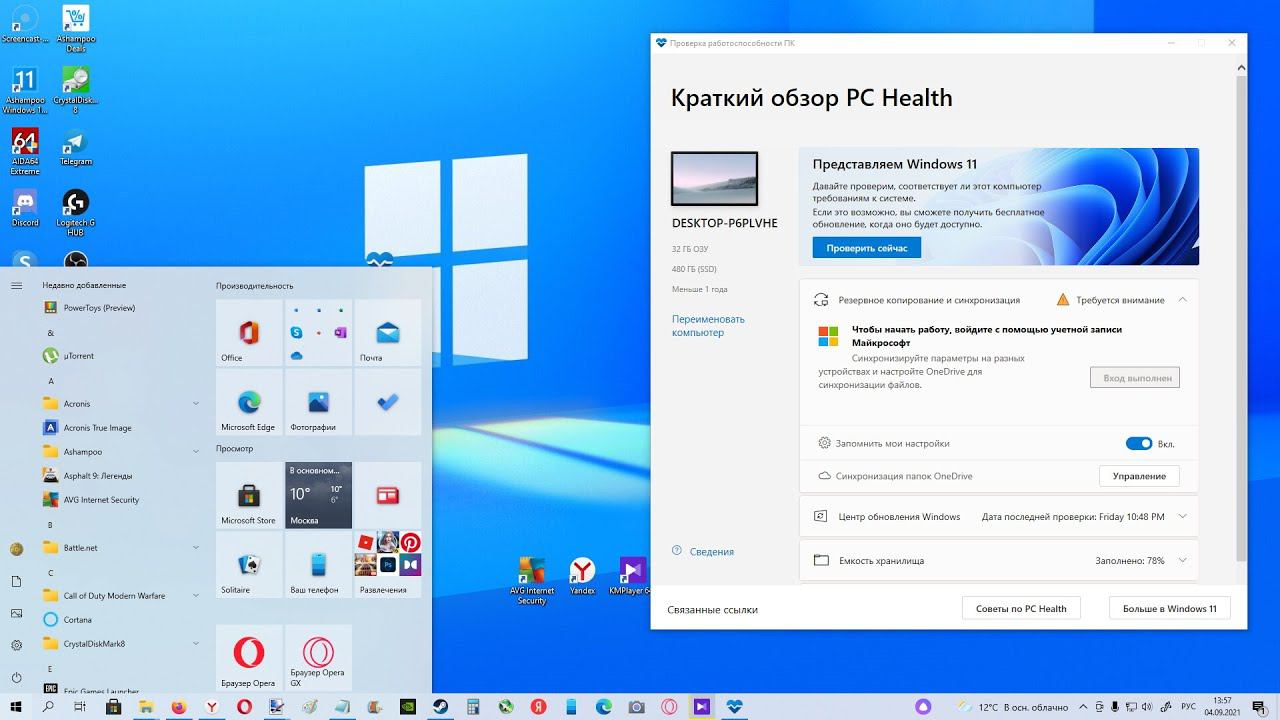Open KMPlayer 64 desktop shortcut
The width and height of the screenshot is (1280, 720).
pyautogui.click(x=631, y=576)
